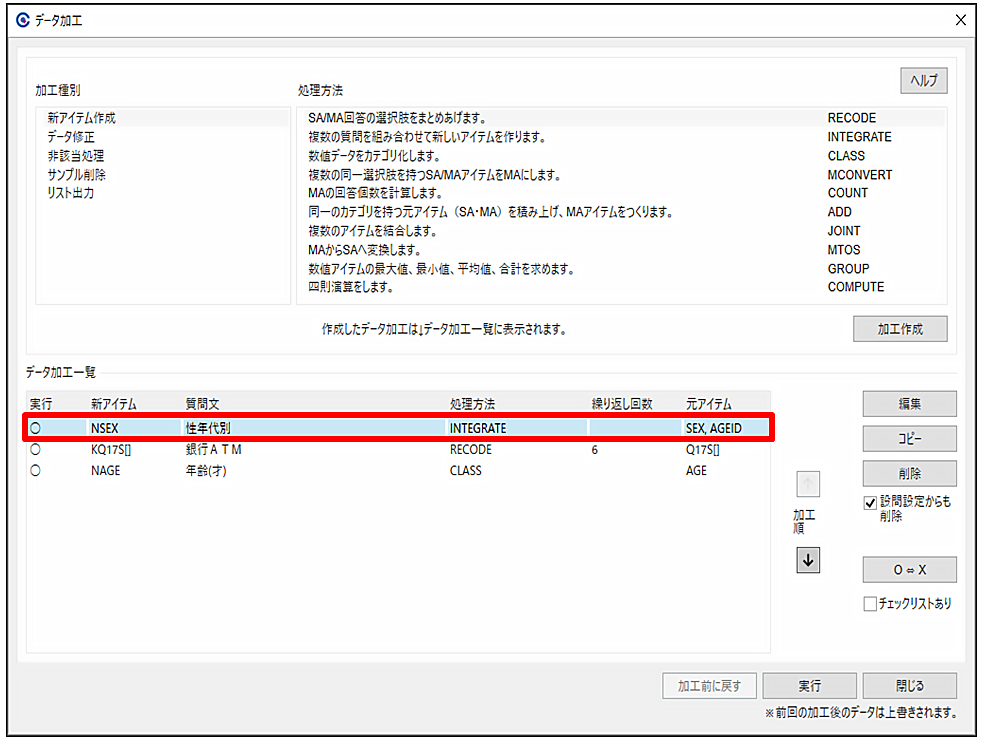
Task: Enable チェックリストあり checkbox
Action: click(870, 603)
